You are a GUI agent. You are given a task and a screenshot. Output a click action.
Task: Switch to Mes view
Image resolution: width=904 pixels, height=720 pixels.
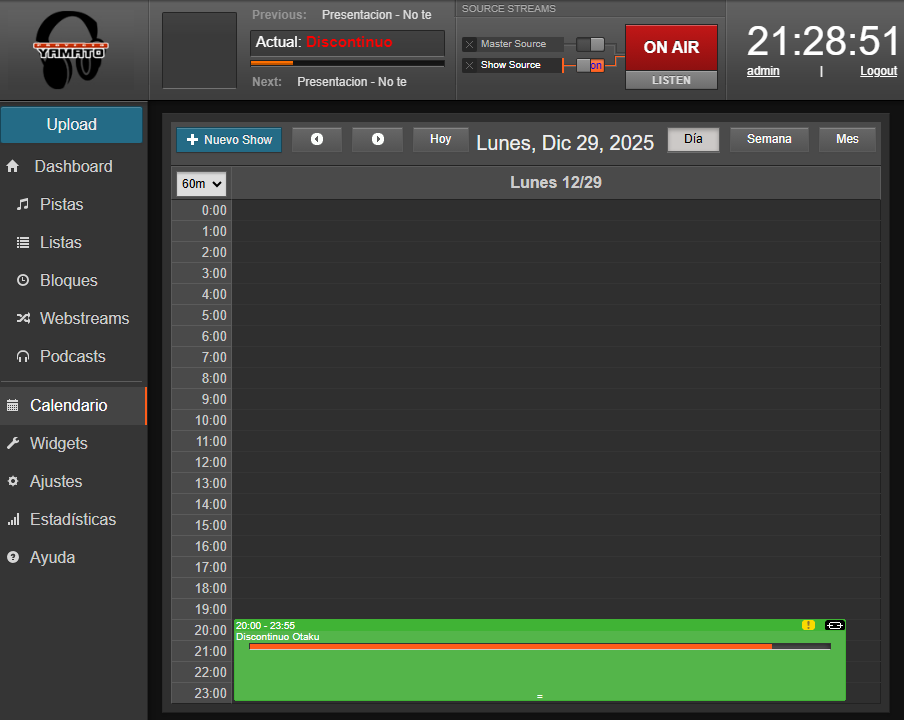pos(847,140)
